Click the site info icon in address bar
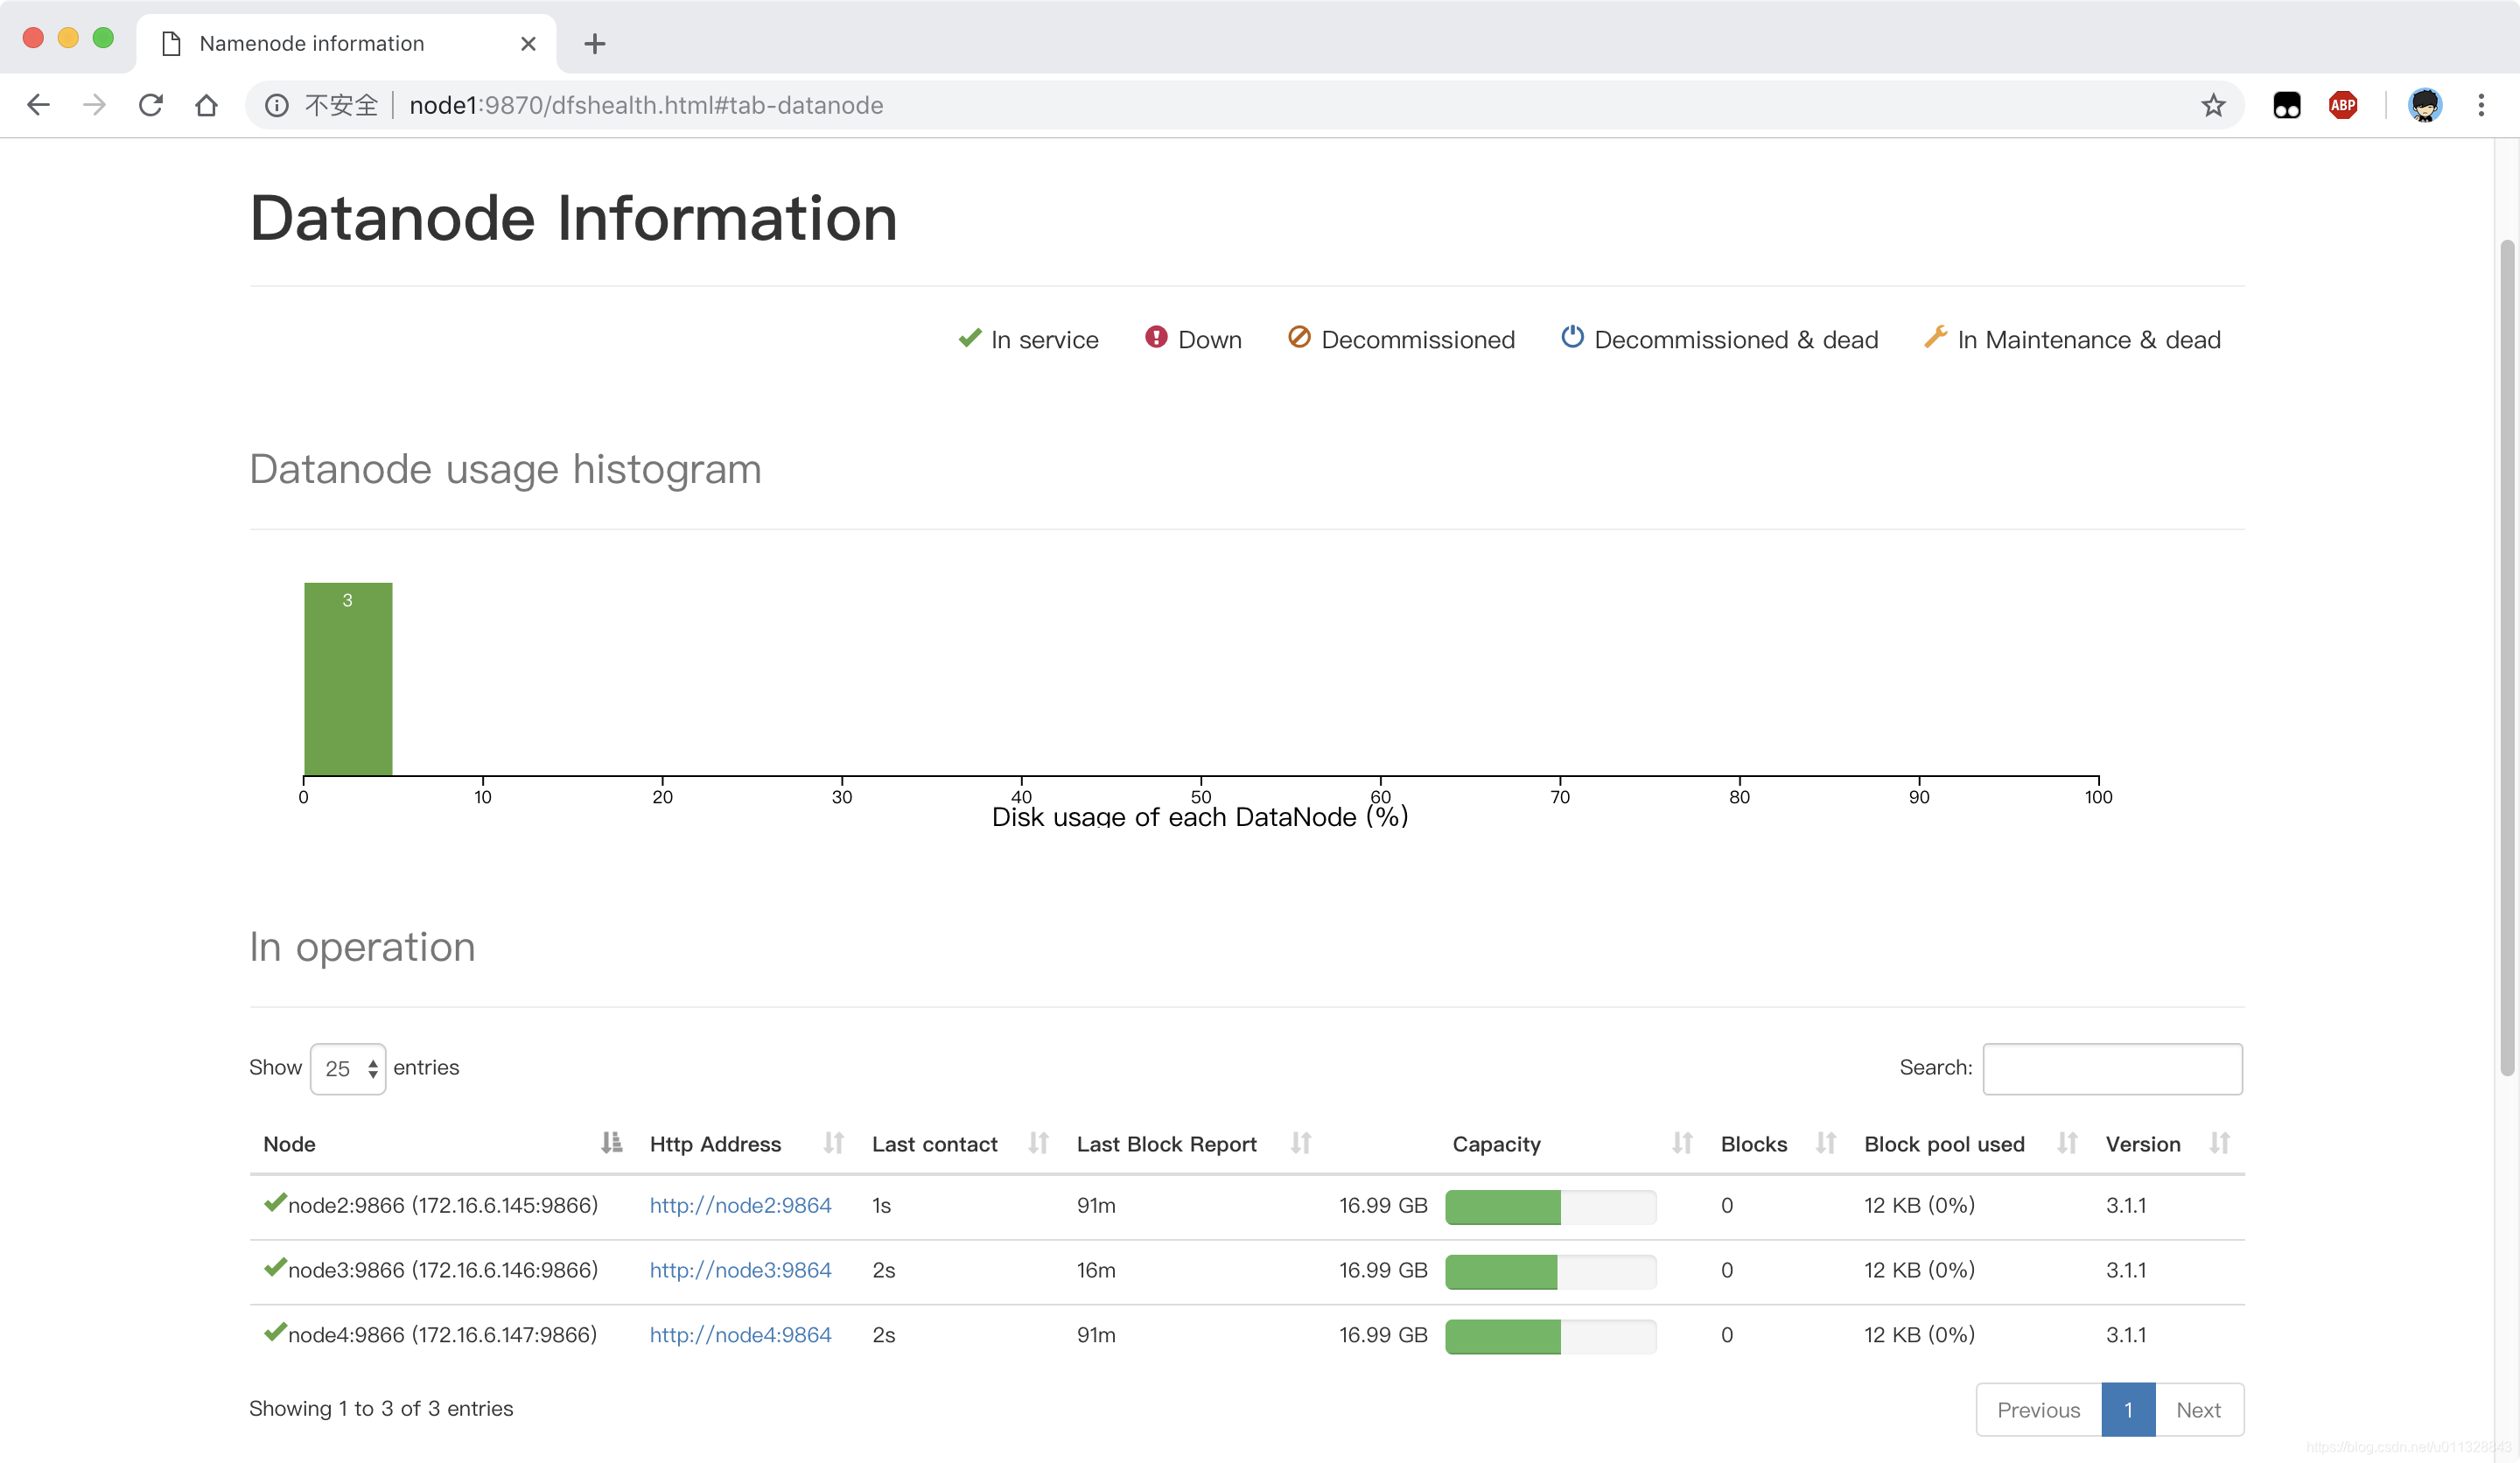Viewport: 2520px width, 1463px height. point(277,105)
